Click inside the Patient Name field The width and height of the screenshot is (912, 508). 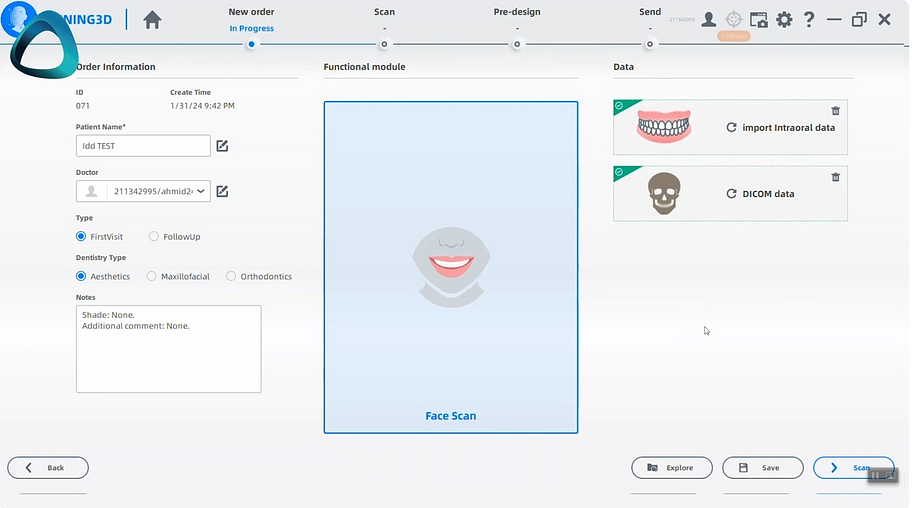click(x=143, y=146)
